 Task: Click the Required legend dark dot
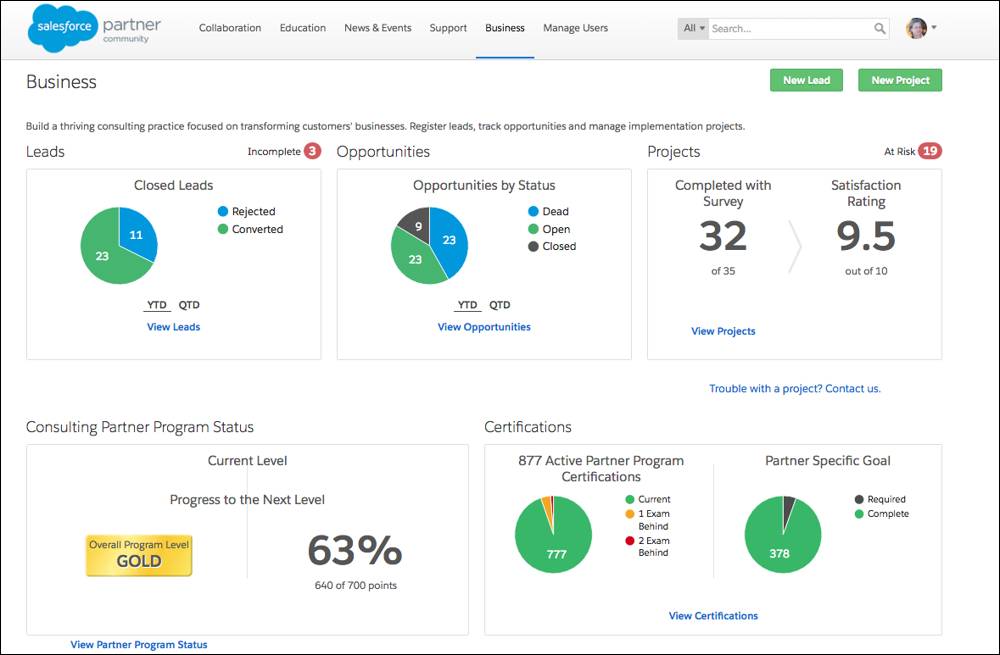tap(859, 499)
